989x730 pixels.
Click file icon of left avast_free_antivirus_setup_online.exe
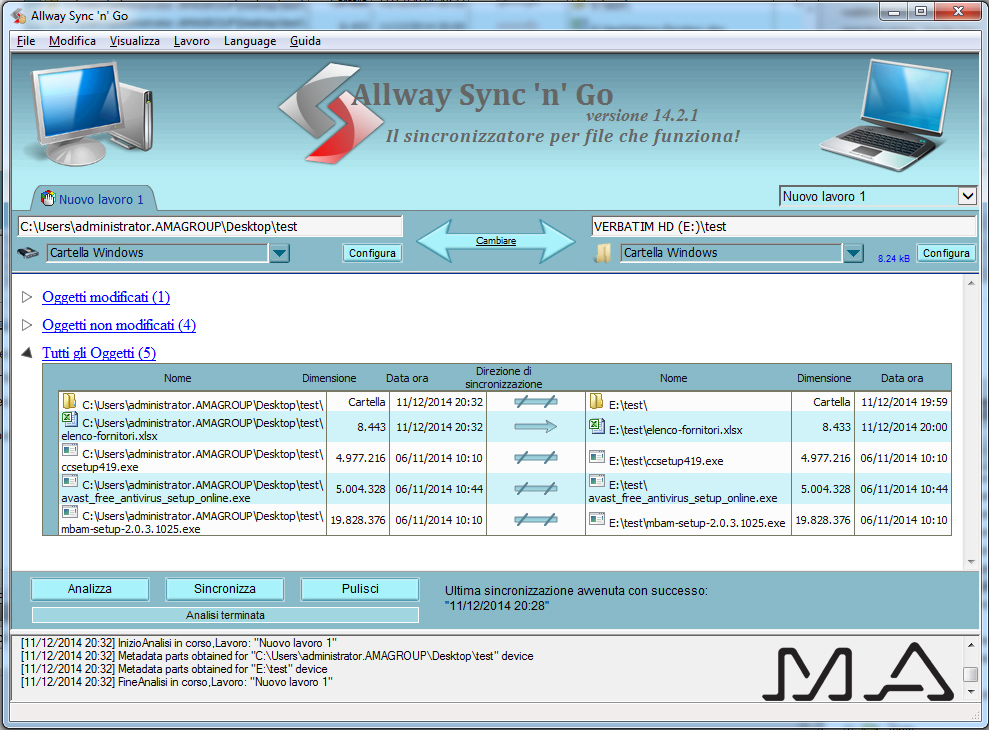click(x=69, y=481)
